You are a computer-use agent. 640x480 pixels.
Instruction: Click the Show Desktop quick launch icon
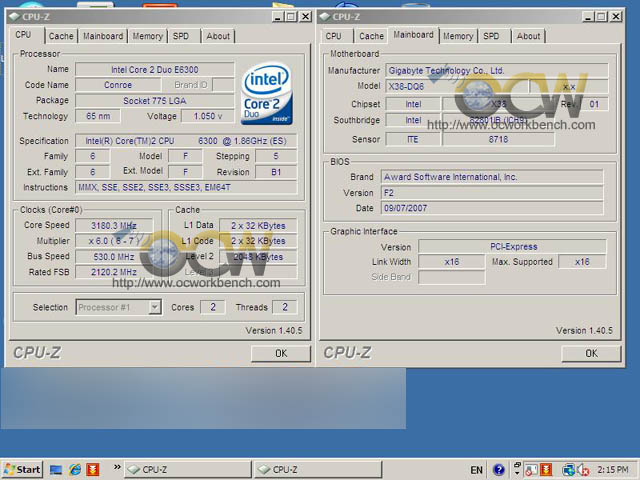[x=56, y=470]
